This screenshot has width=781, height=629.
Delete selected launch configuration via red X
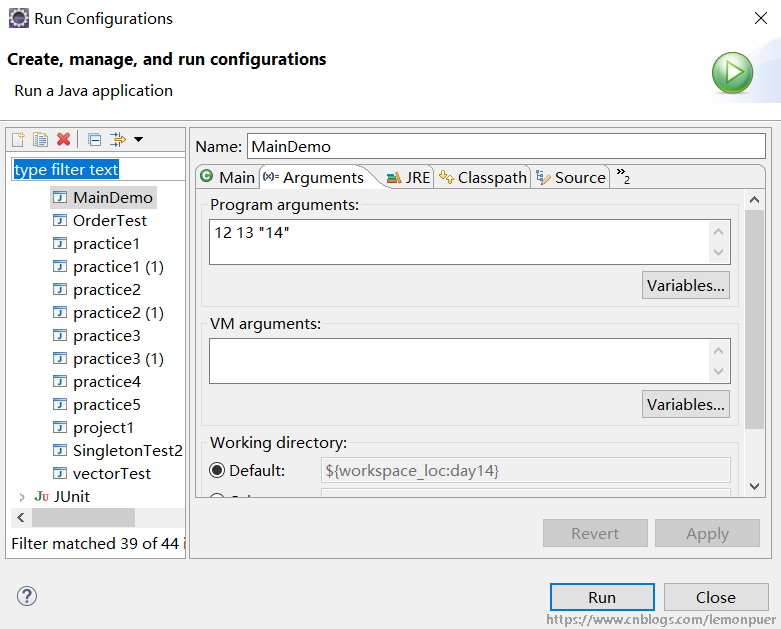click(x=63, y=139)
